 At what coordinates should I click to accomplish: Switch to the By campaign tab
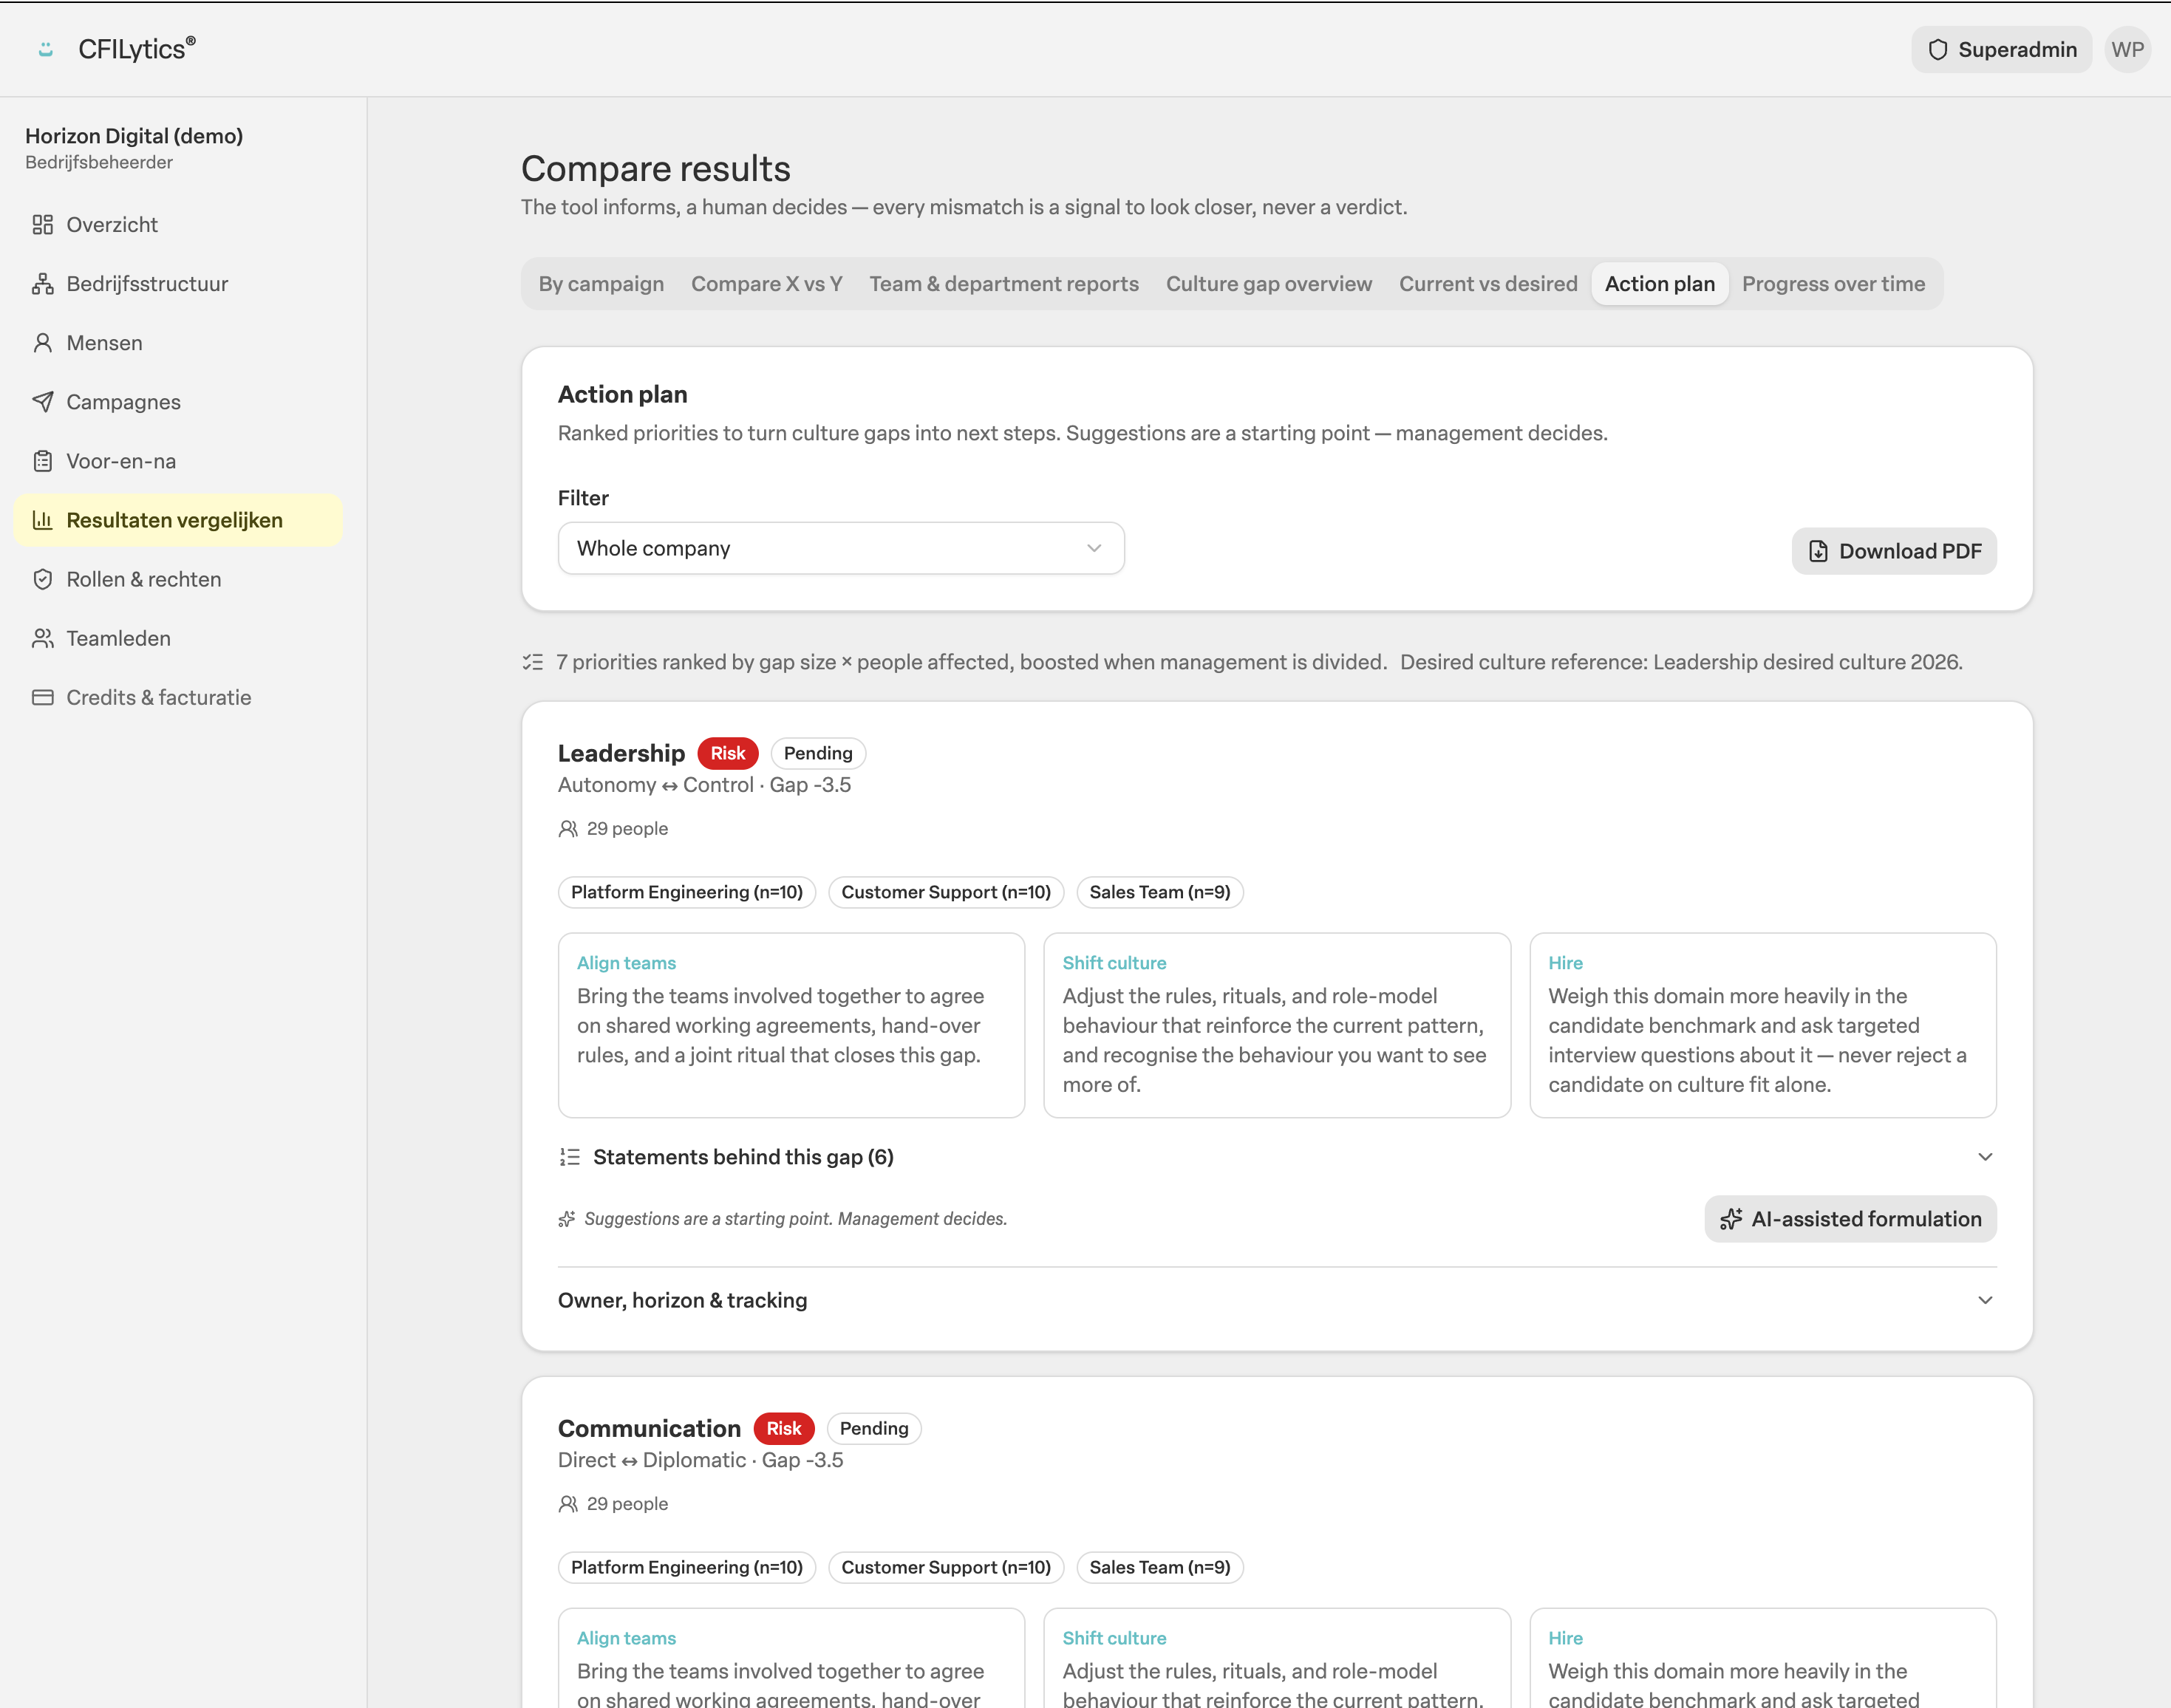point(601,283)
